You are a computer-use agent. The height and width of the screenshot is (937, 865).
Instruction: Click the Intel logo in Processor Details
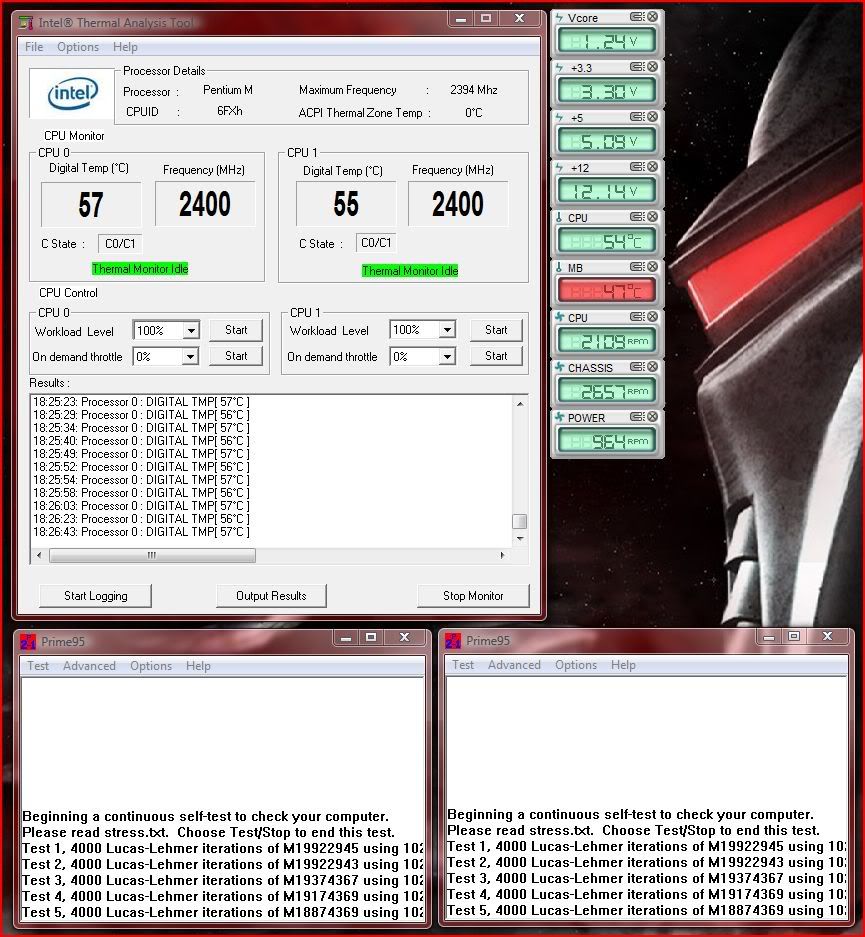coord(72,93)
